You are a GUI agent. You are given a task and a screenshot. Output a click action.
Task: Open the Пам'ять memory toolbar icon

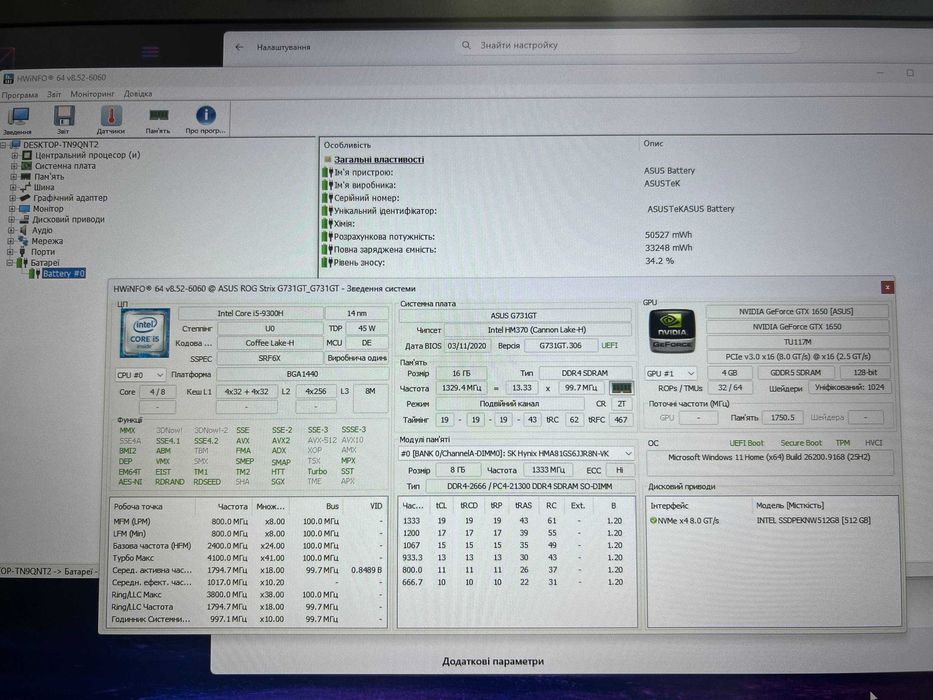[x=158, y=119]
